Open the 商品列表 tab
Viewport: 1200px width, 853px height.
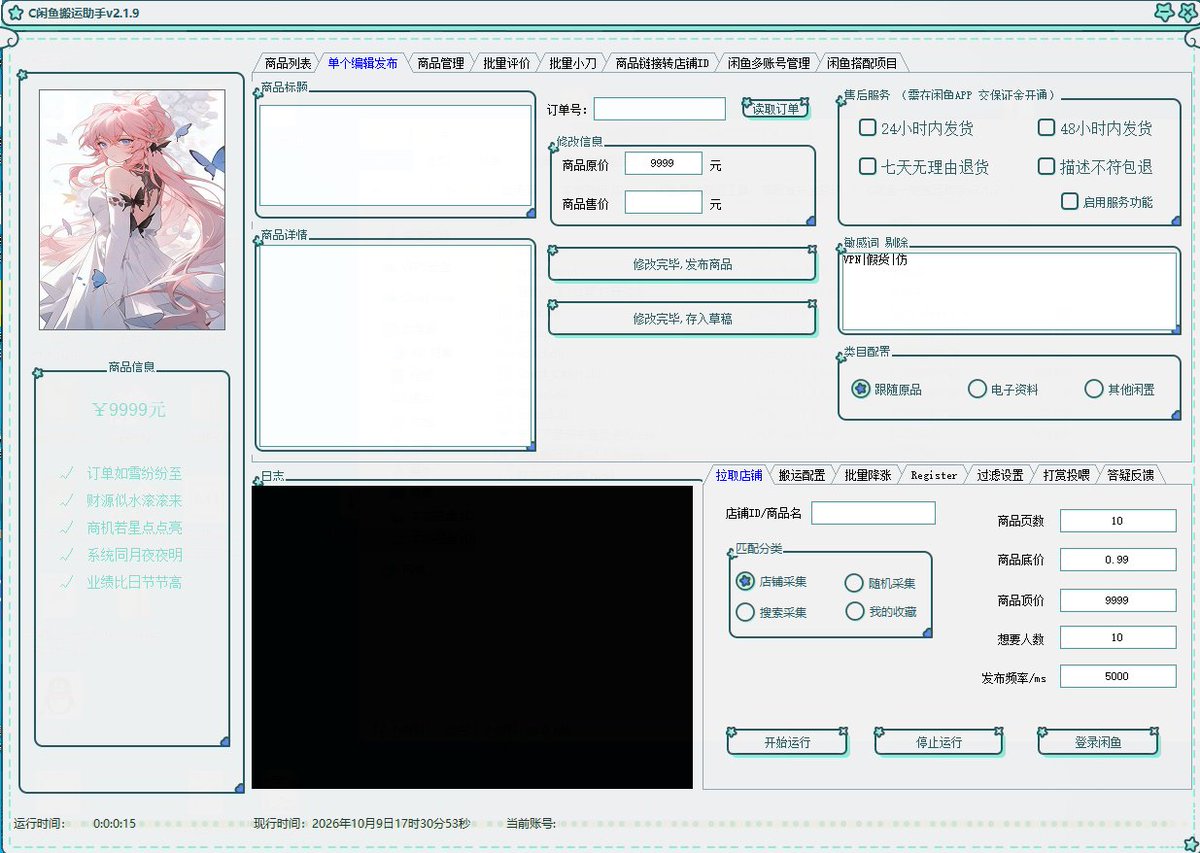pyautogui.click(x=287, y=63)
